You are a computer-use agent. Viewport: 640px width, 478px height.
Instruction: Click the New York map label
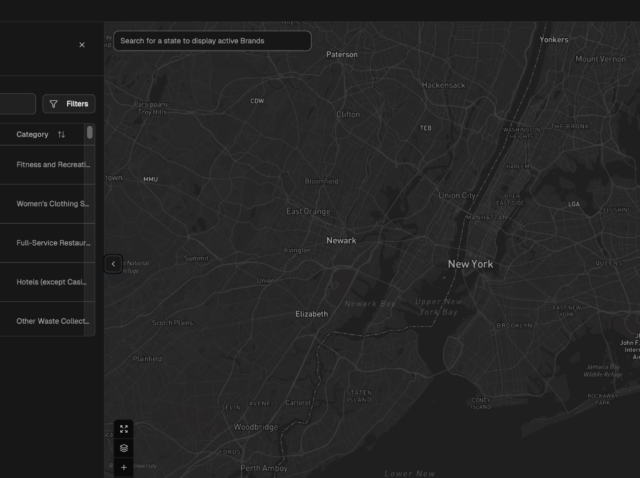[x=471, y=264]
